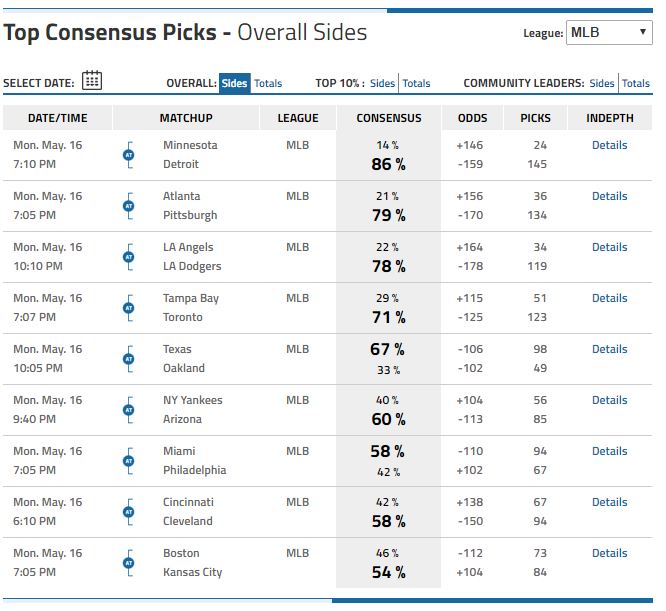Image resolution: width=666 pixels, height=611 pixels.
Task: Sort by the Consensus column header
Action: point(389,118)
